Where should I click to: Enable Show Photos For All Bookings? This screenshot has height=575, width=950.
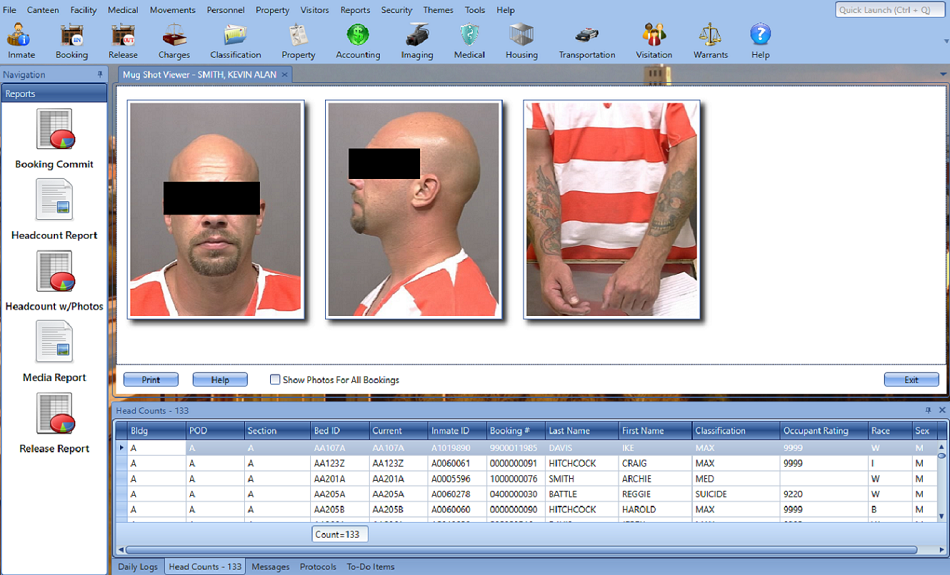[x=275, y=380]
